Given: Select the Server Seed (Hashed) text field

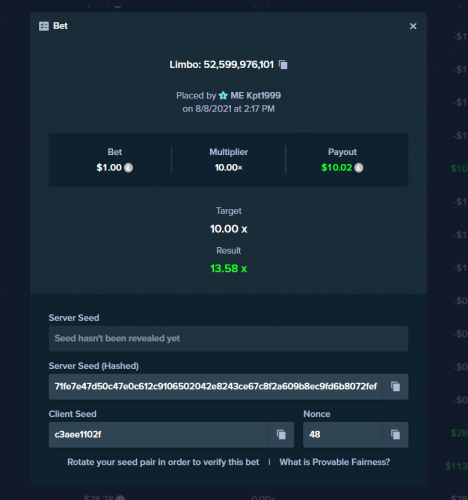Looking at the screenshot, I should pyautogui.click(x=215, y=387).
